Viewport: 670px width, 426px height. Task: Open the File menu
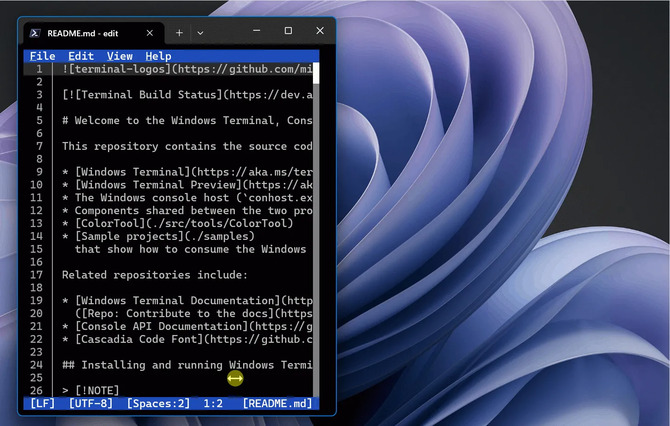[x=42, y=56]
